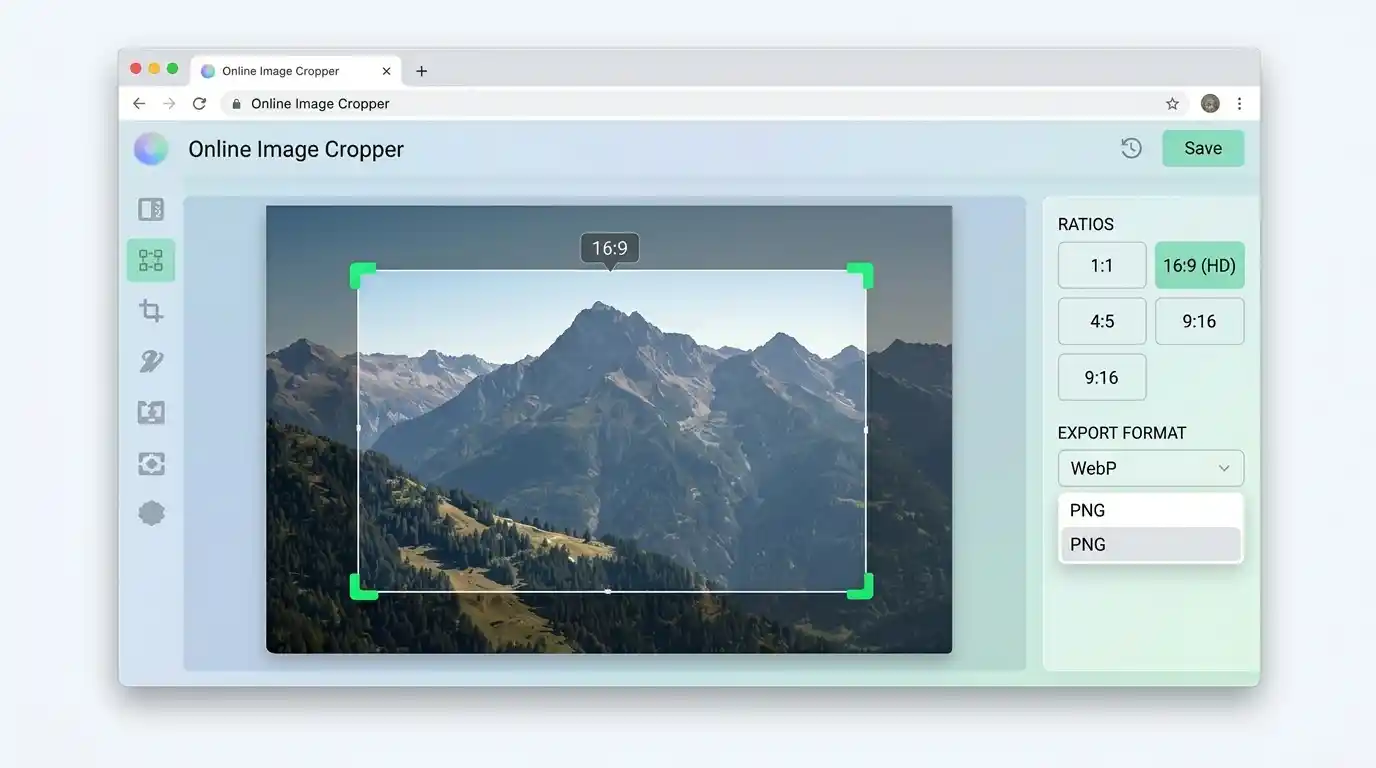Reload the page with the refresh icon
This screenshot has height=768, width=1376.
click(199, 103)
